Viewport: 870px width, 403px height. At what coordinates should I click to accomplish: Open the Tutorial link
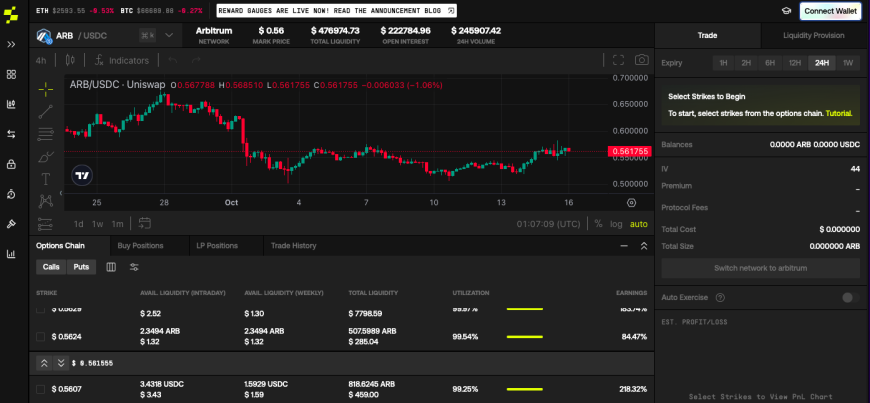839,113
